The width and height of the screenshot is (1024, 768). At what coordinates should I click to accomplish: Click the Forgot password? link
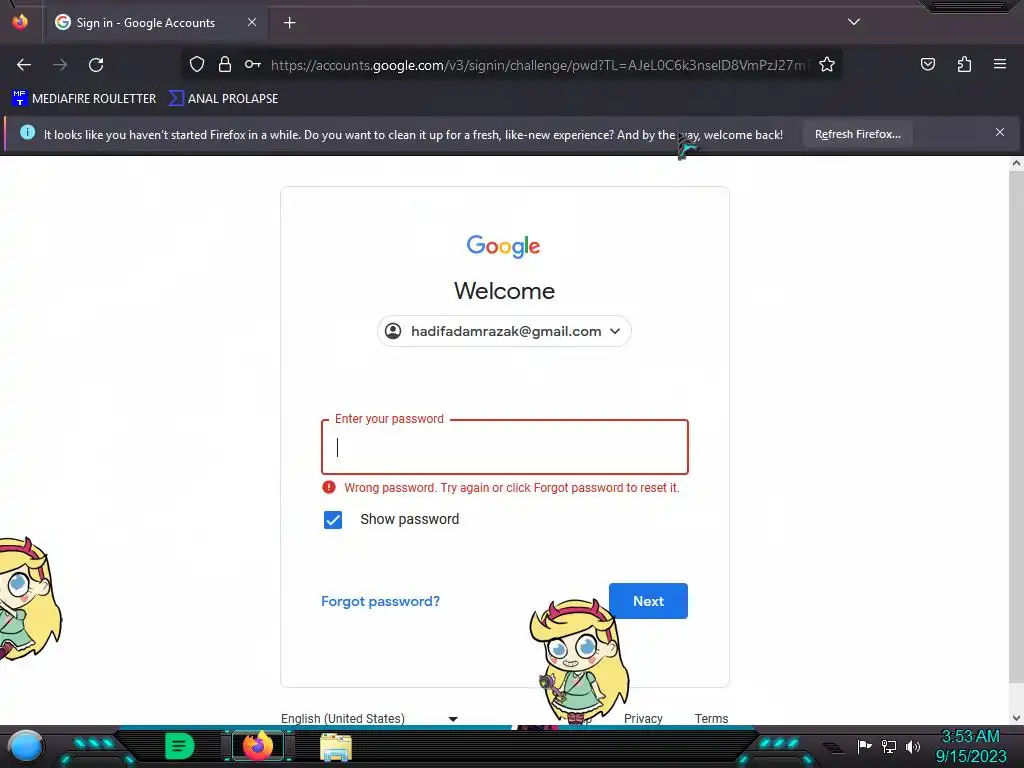(381, 601)
